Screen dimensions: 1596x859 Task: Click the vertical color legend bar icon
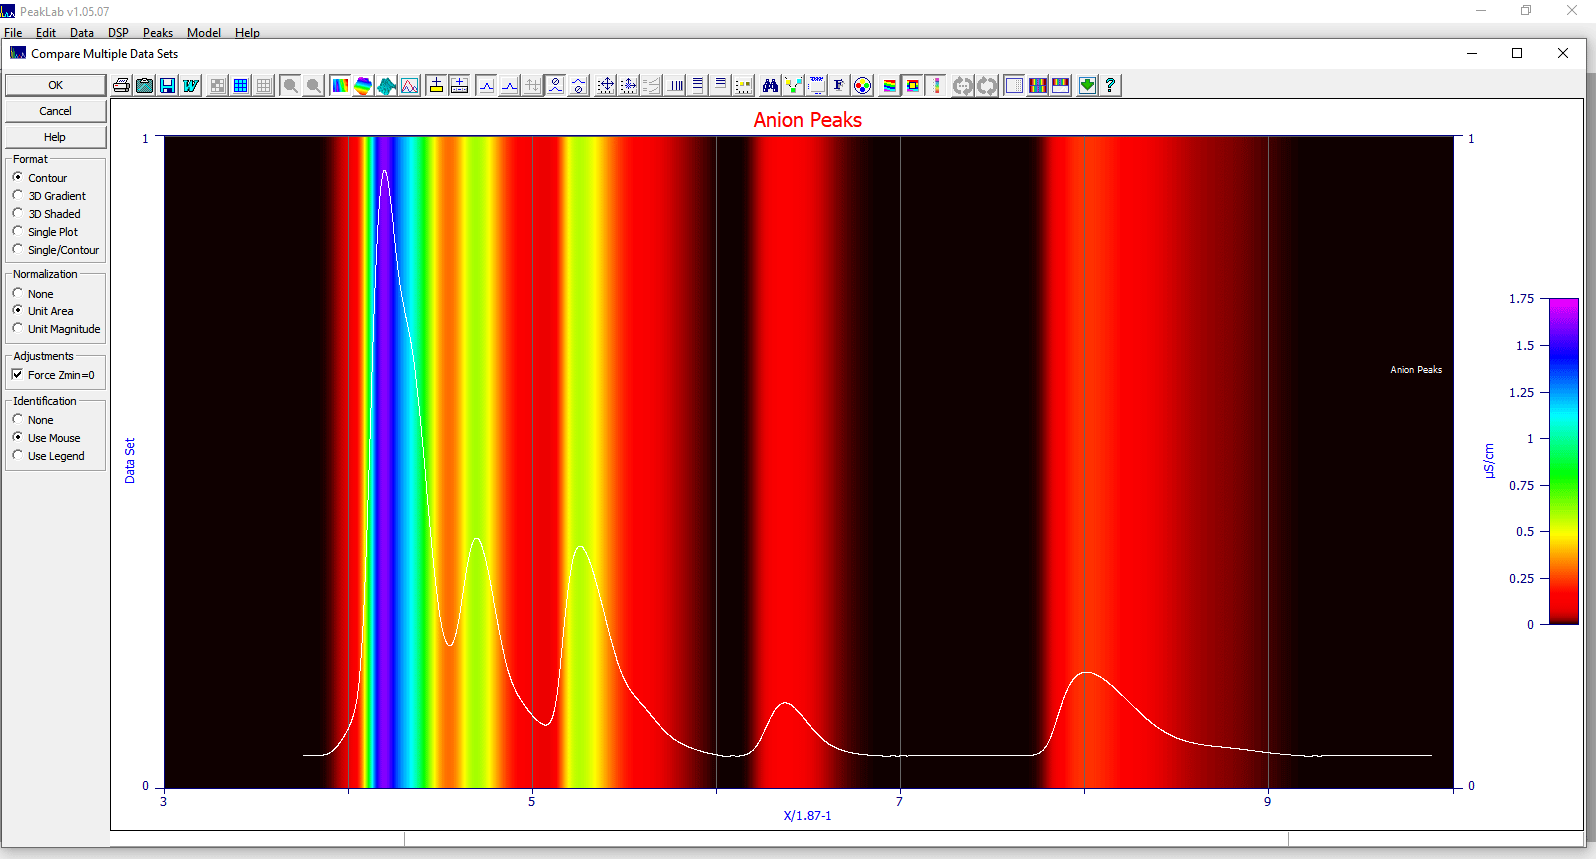pos(936,85)
